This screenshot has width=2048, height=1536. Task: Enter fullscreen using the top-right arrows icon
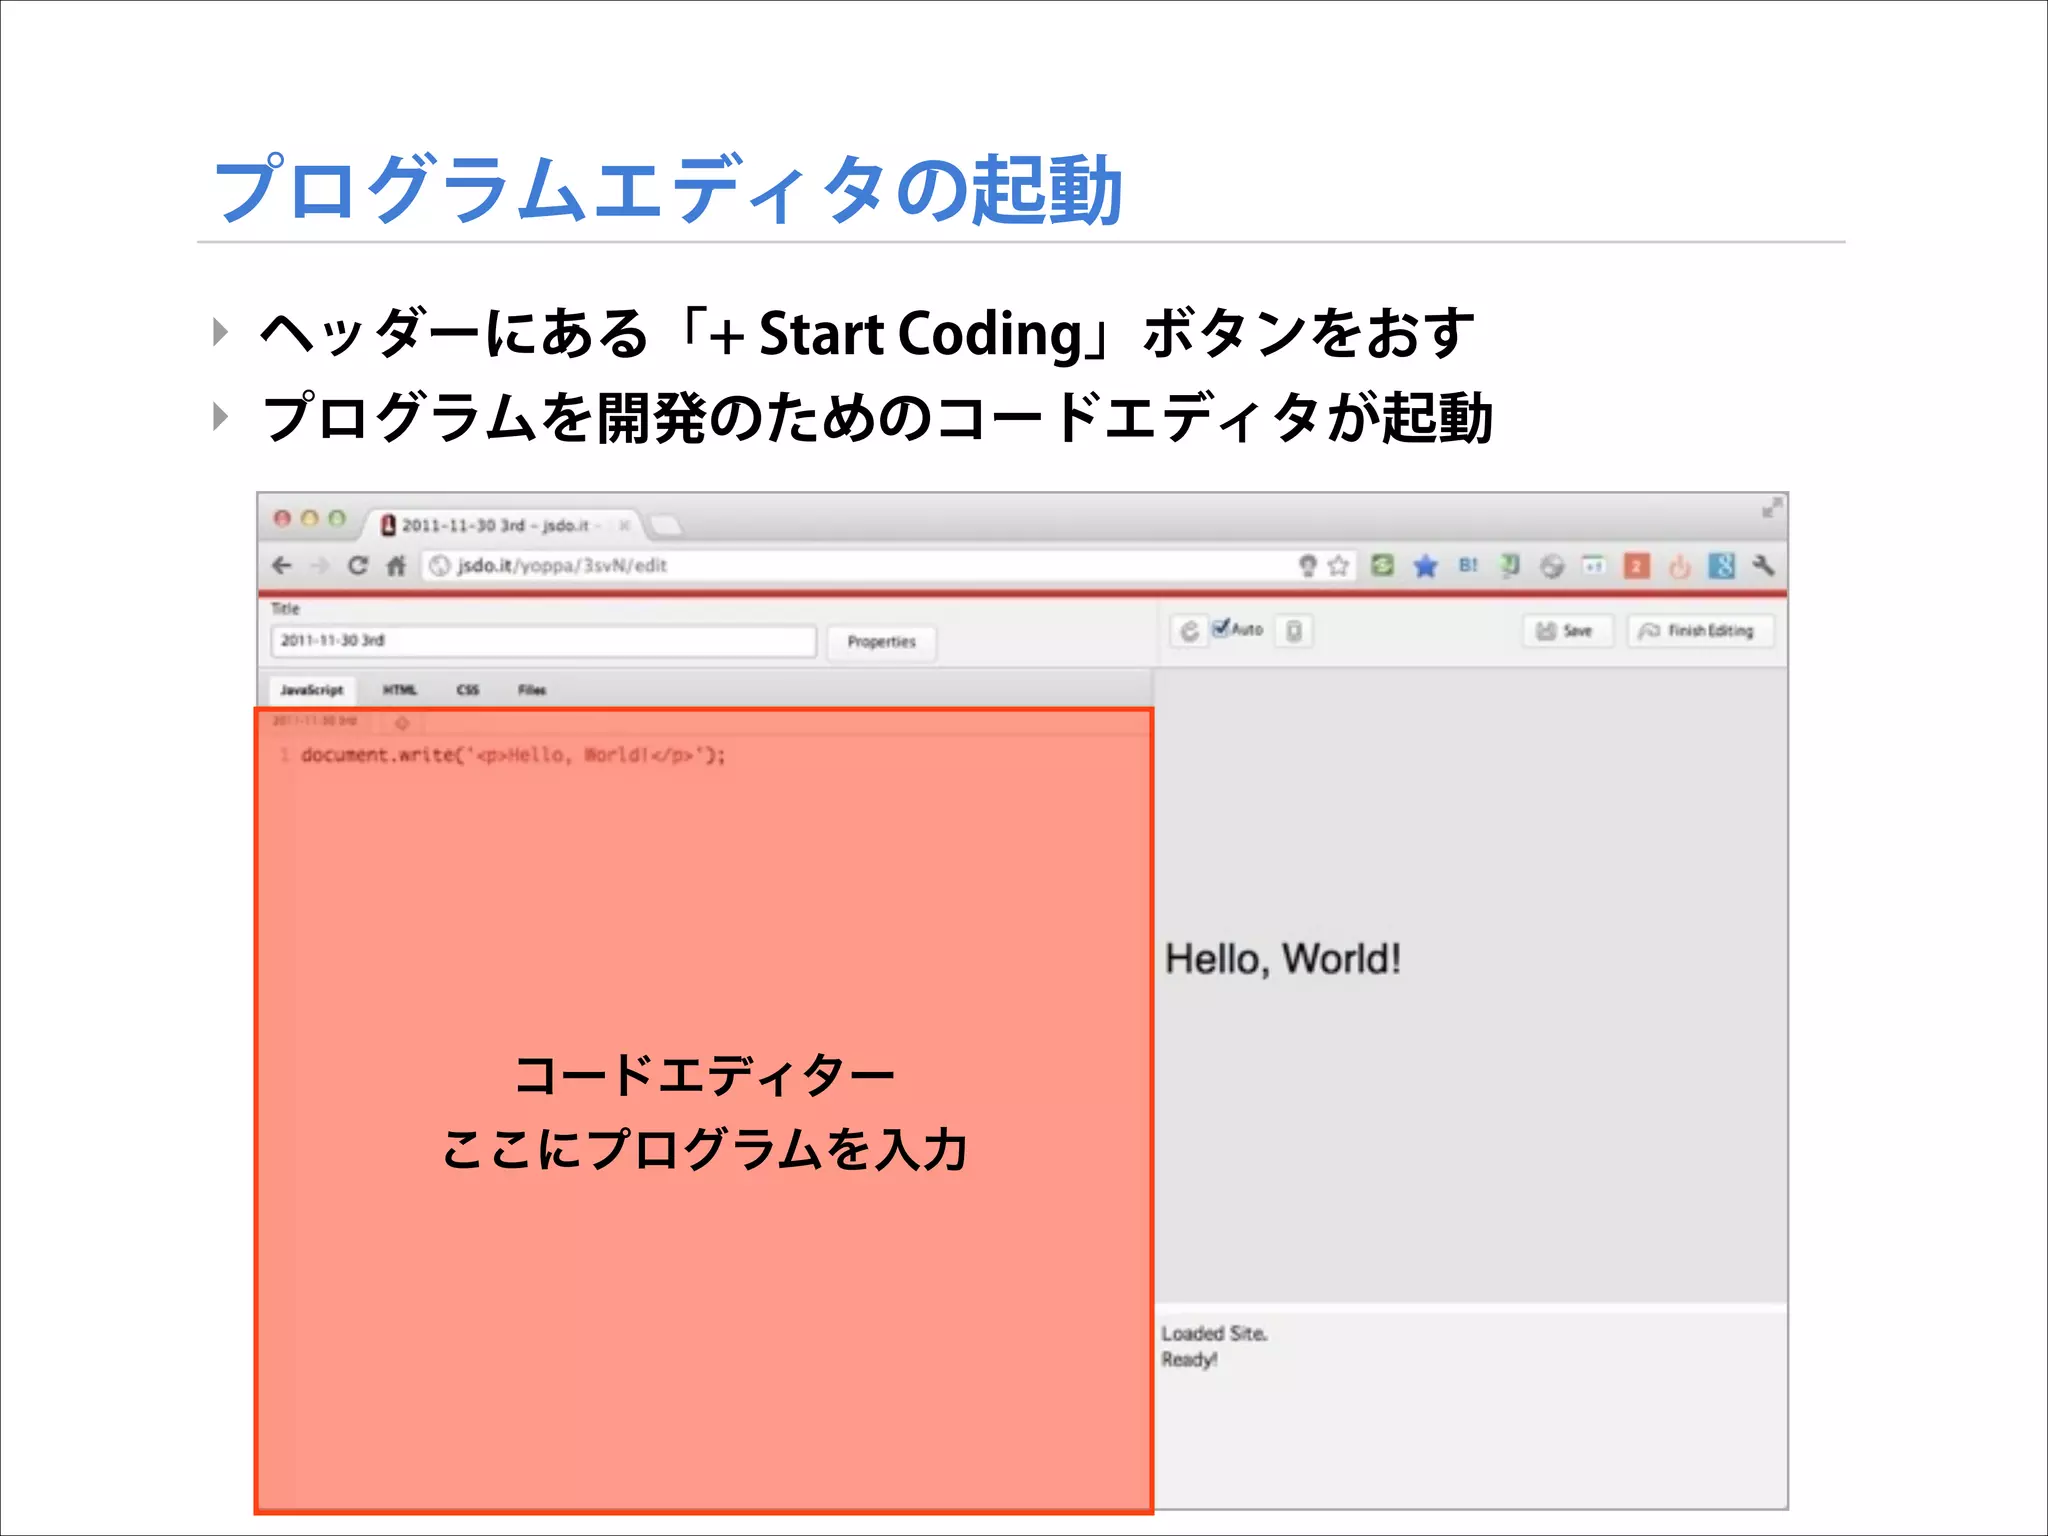[1771, 508]
